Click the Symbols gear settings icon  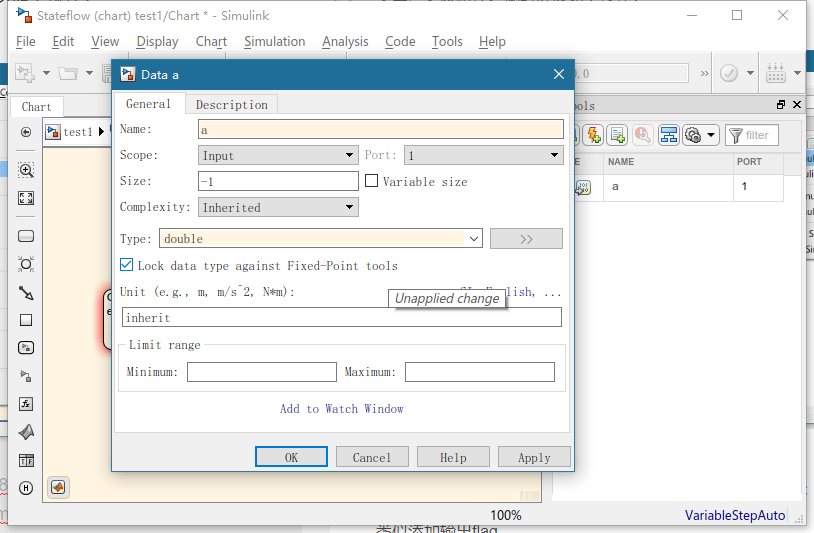tap(693, 135)
